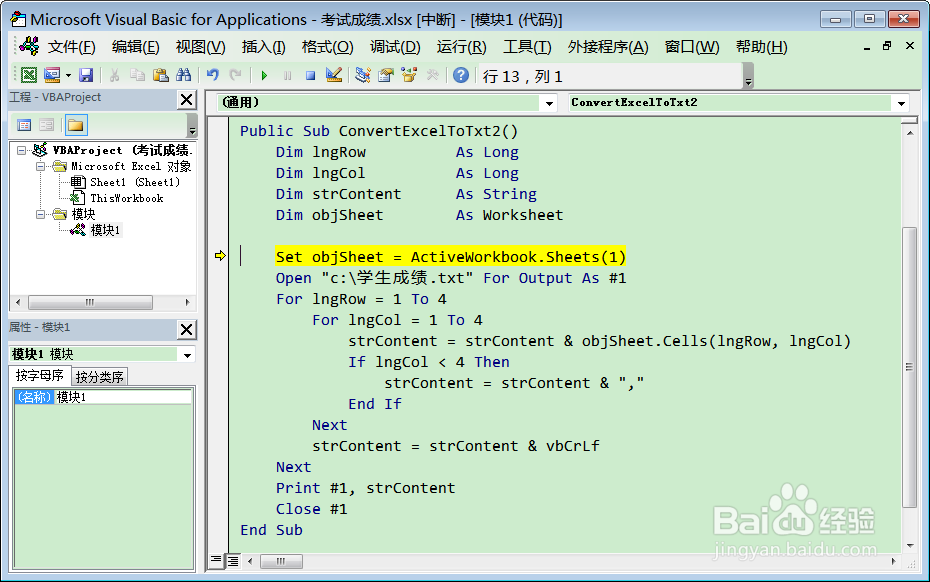Open the ConvertExcelToTxt2 procedure dropdown
Screen dimensions: 930x582
[x=901, y=103]
